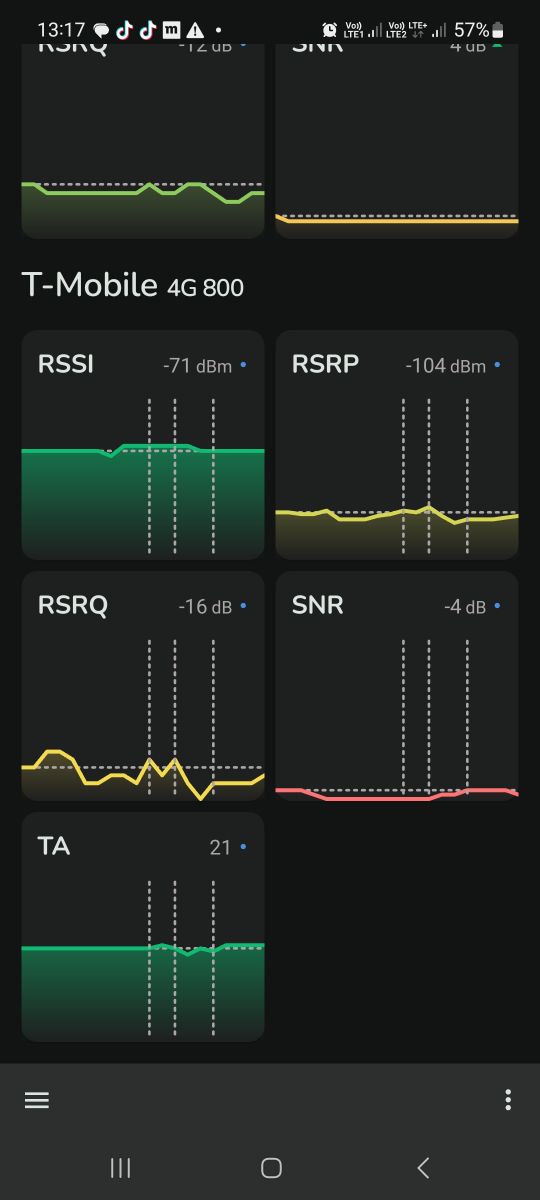The height and width of the screenshot is (1200, 540).
Task: Tap the battery icon in status bar
Action: (x=500, y=30)
